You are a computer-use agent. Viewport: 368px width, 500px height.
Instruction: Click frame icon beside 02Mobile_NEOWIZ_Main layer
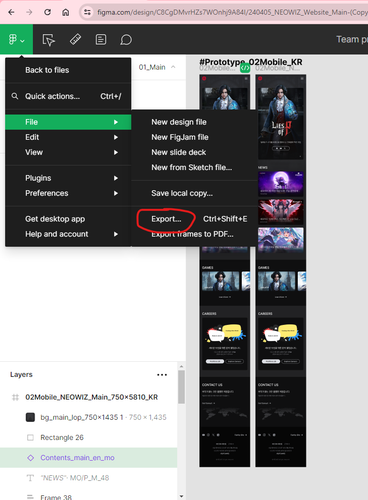click(x=15, y=397)
